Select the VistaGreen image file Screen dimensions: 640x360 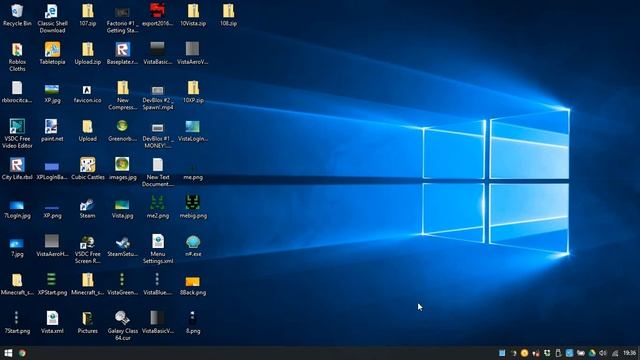pyautogui.click(x=122, y=284)
